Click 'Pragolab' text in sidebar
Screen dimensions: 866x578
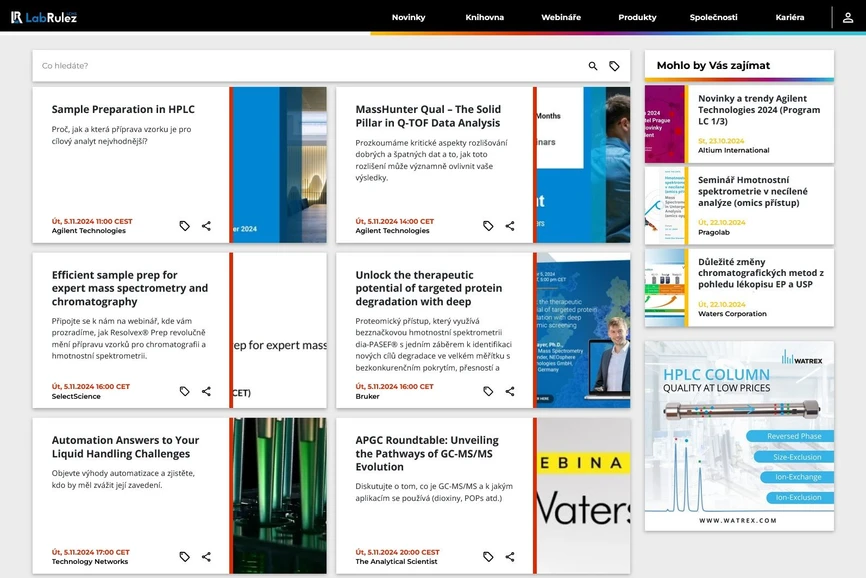pyautogui.click(x=714, y=232)
